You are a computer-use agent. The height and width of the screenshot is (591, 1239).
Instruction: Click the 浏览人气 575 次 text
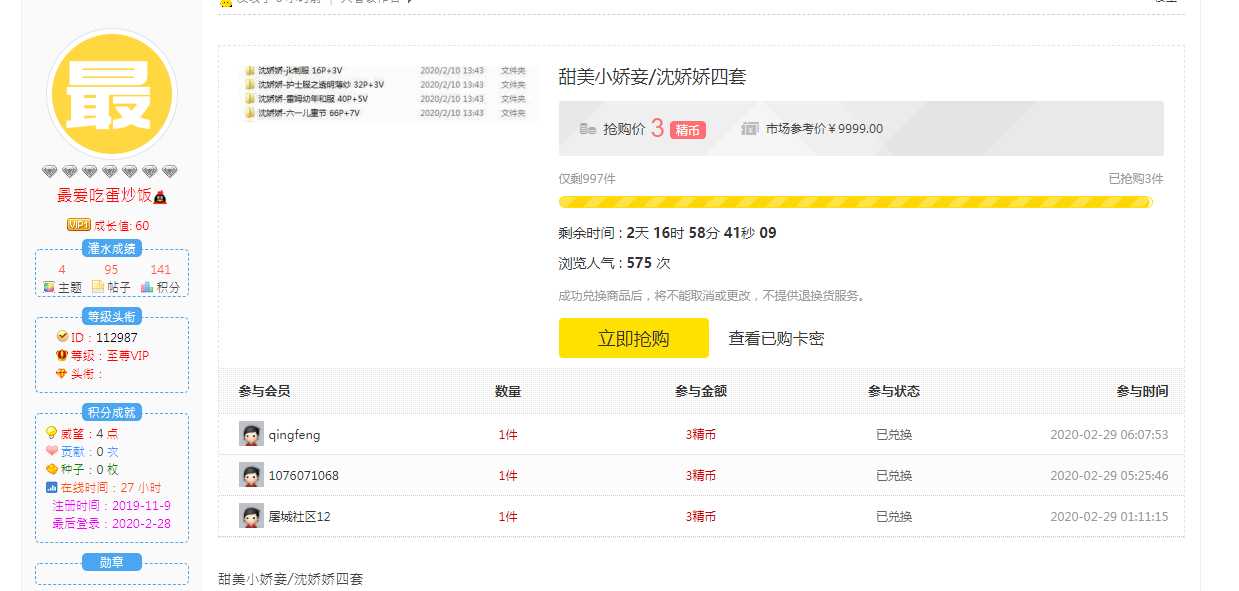(x=614, y=263)
